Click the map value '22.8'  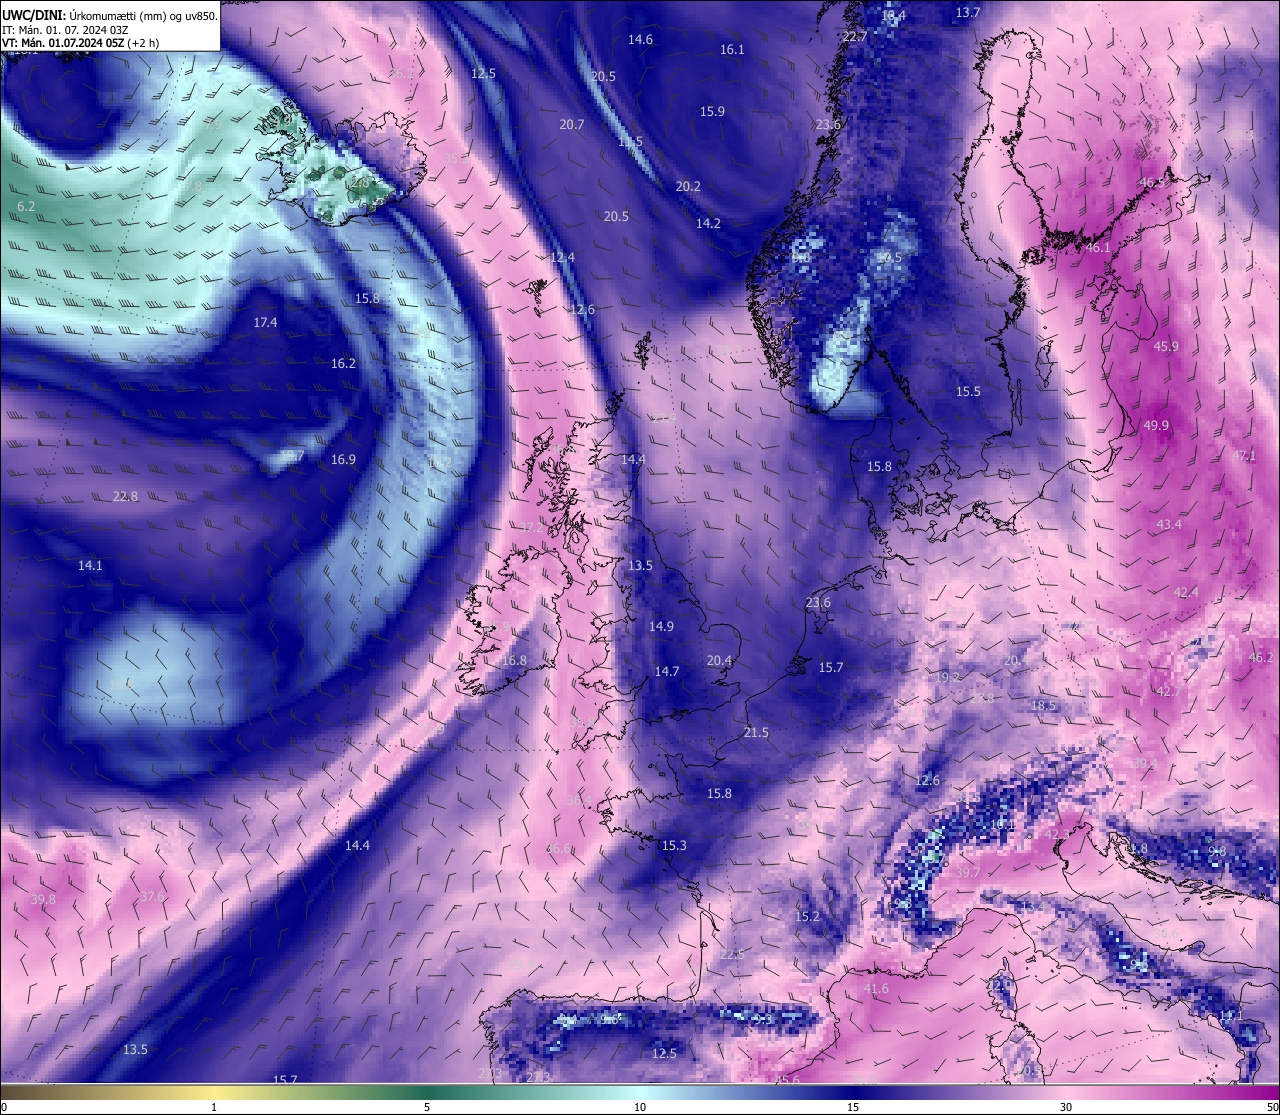[x=125, y=497]
